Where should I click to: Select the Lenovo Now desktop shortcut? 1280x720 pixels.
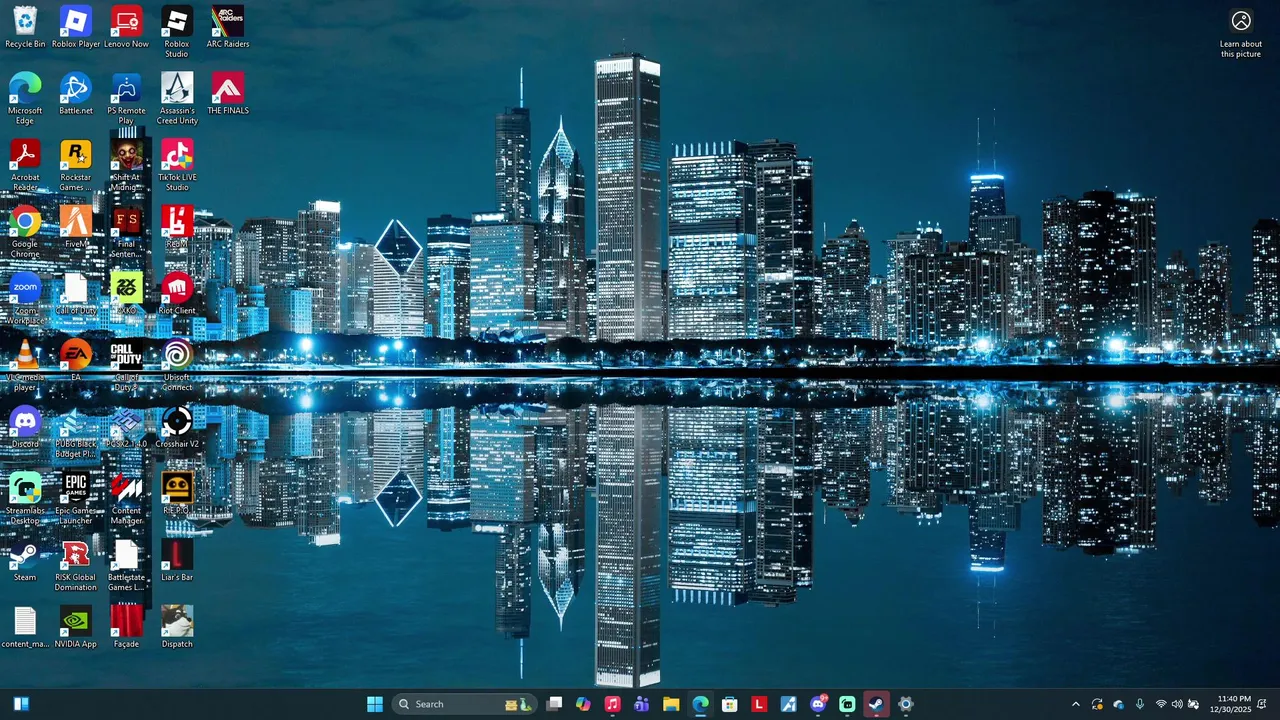point(126,27)
